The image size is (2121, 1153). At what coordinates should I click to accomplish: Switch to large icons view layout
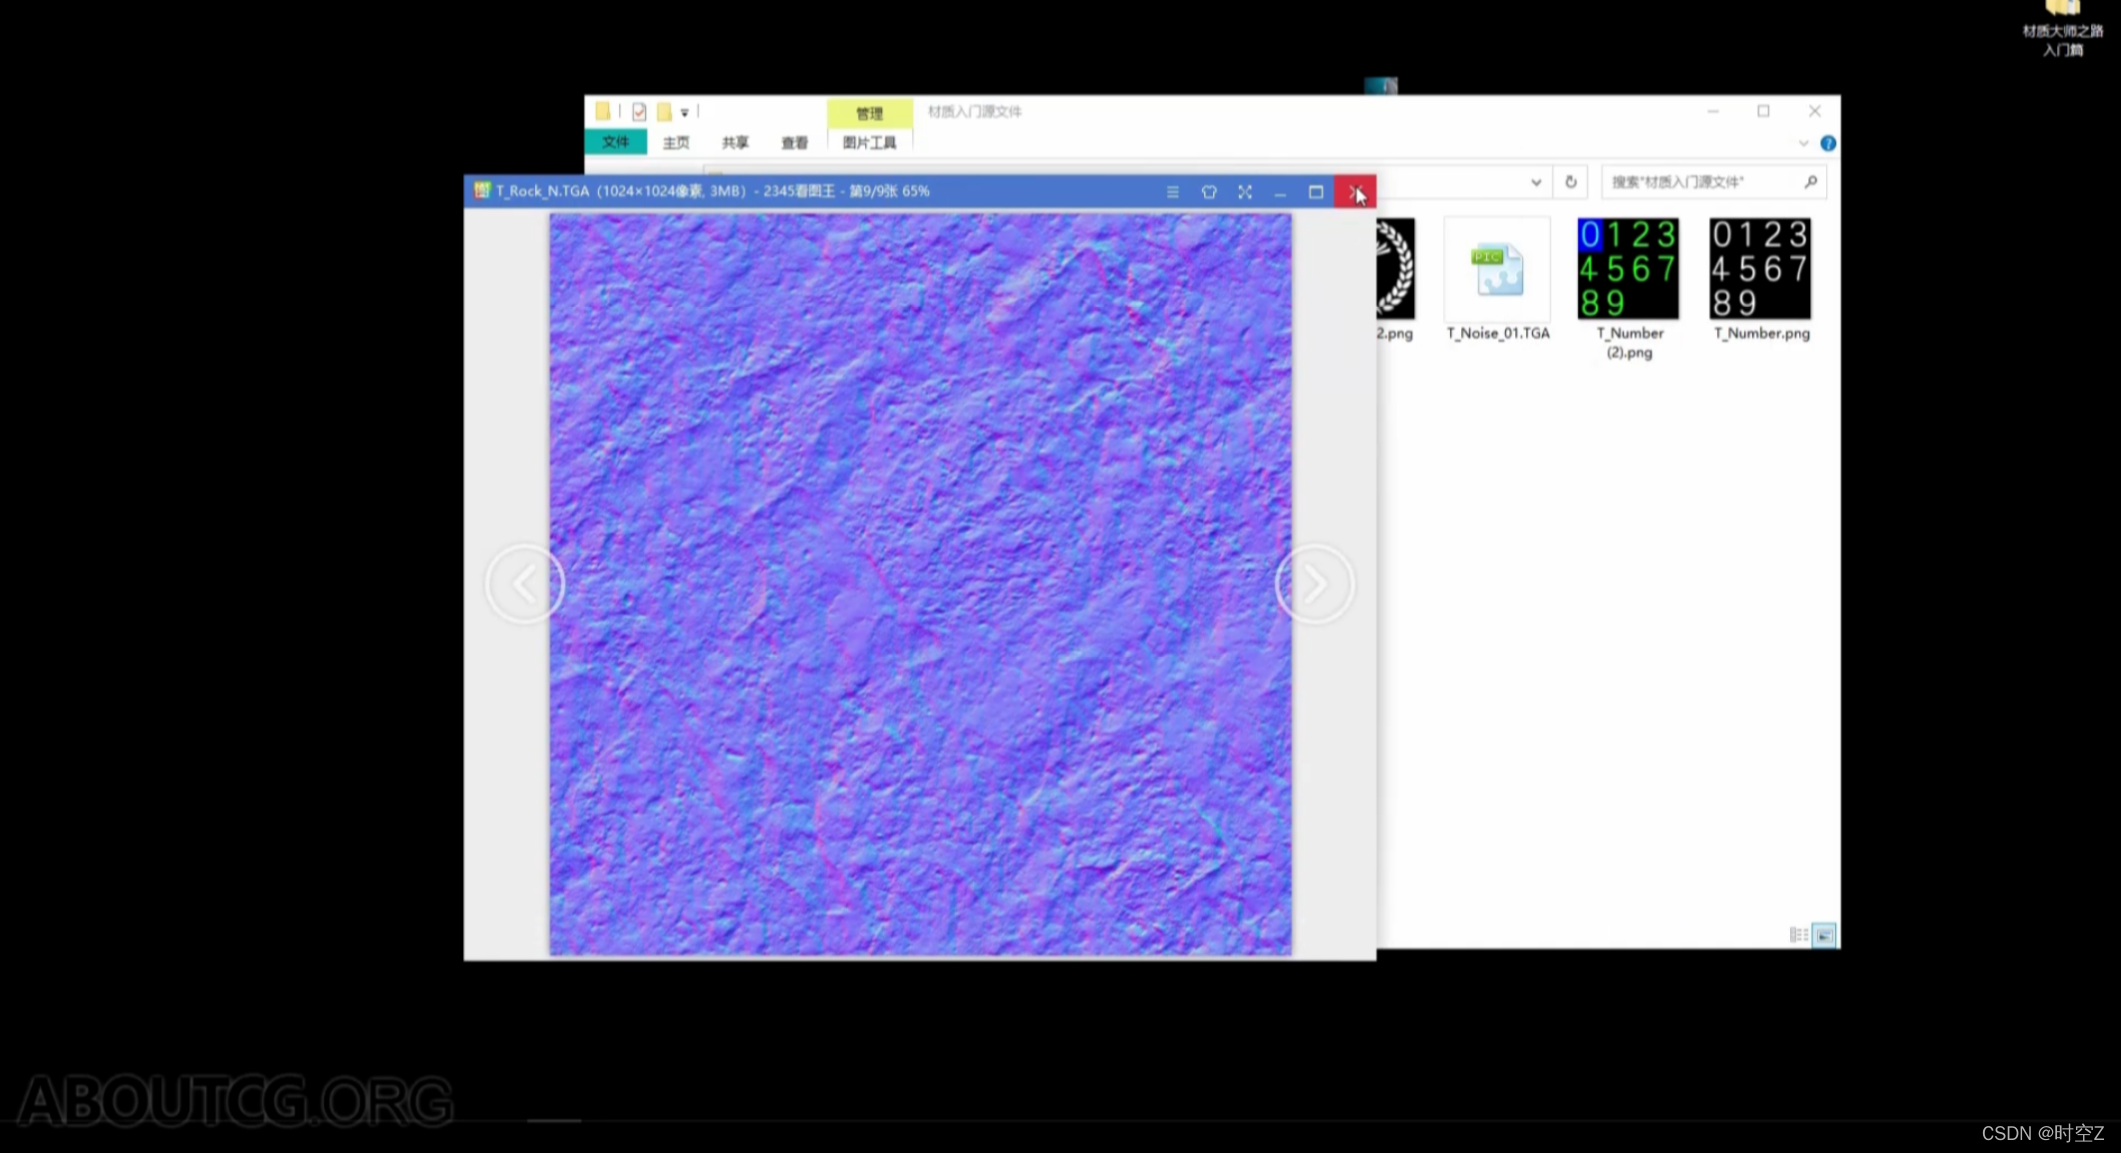pyautogui.click(x=1824, y=935)
